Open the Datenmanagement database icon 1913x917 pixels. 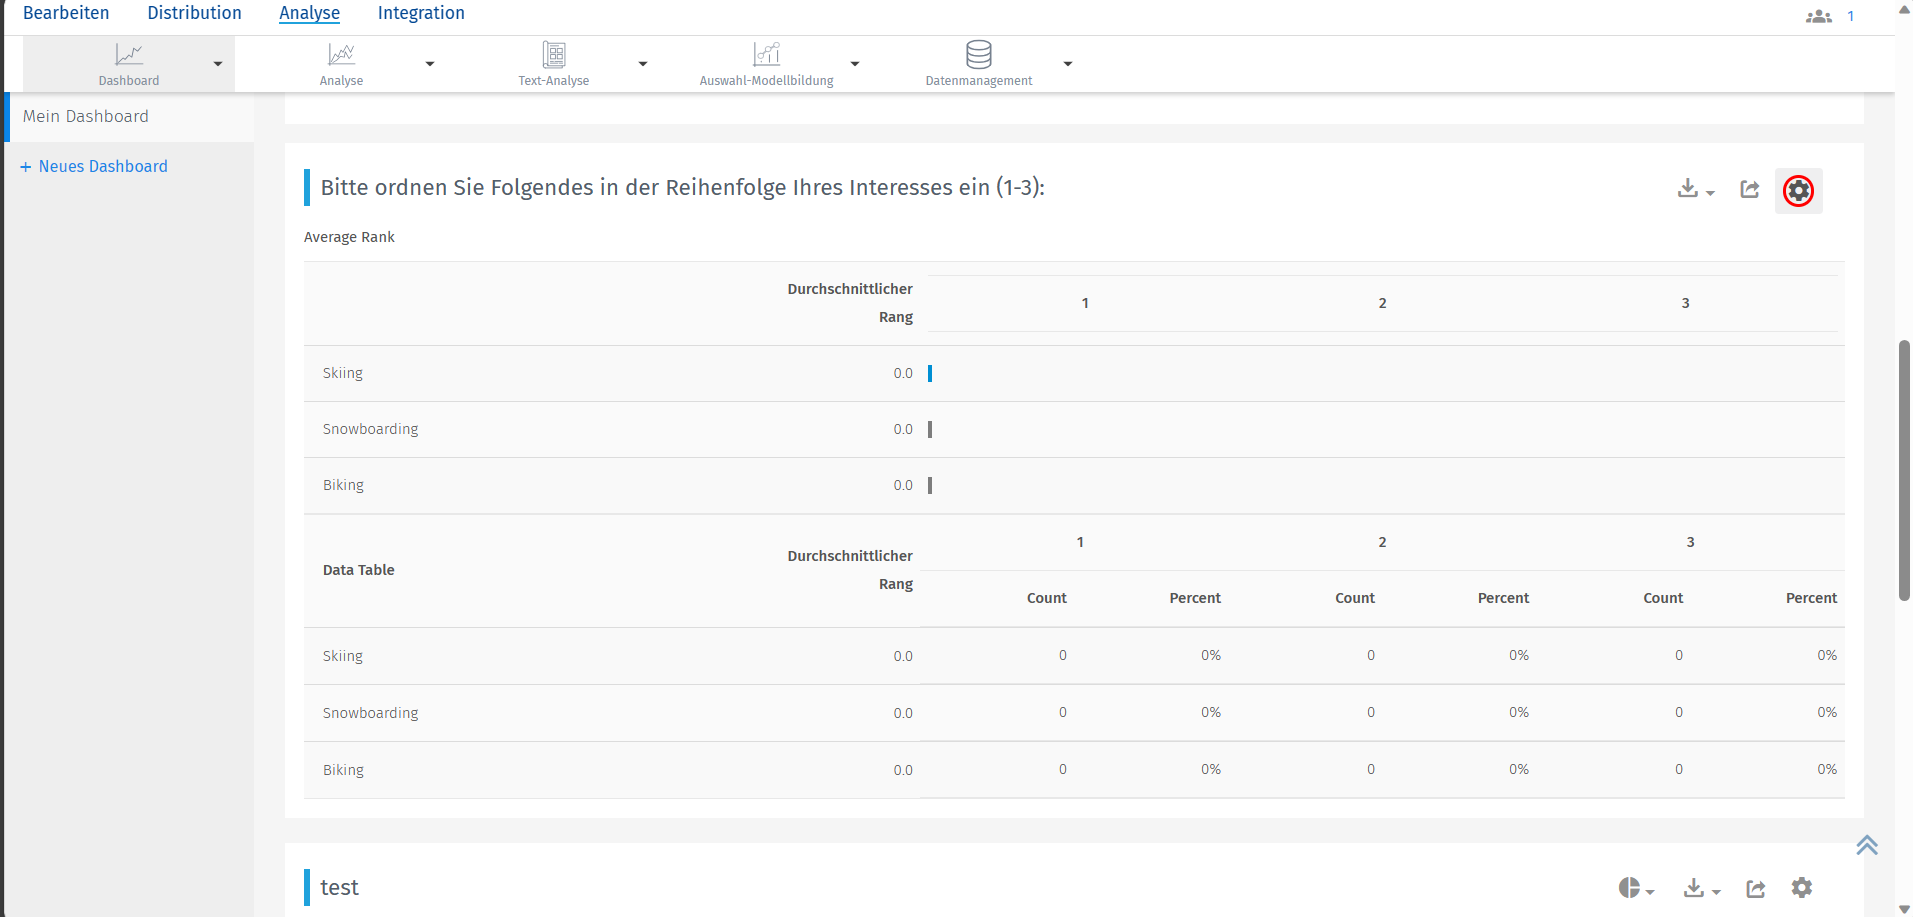[978, 55]
